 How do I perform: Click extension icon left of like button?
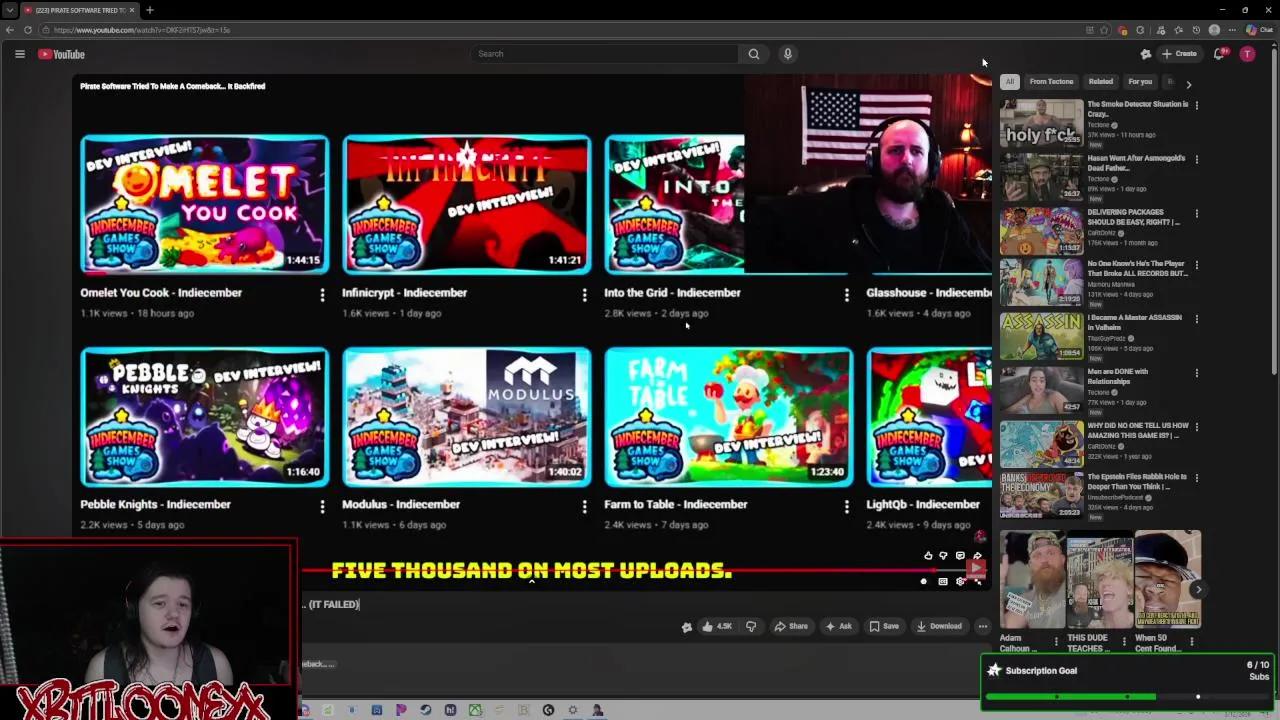click(x=686, y=627)
